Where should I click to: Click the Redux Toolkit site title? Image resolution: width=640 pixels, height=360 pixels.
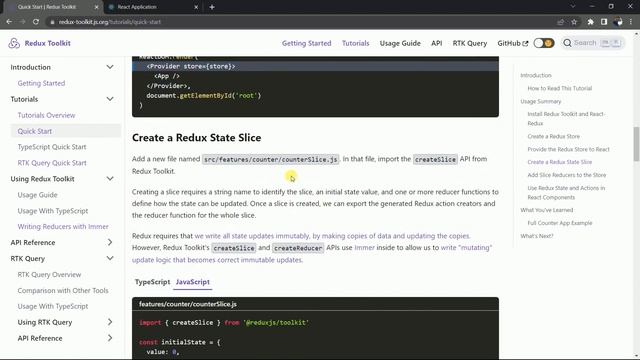pyautogui.click(x=47, y=43)
